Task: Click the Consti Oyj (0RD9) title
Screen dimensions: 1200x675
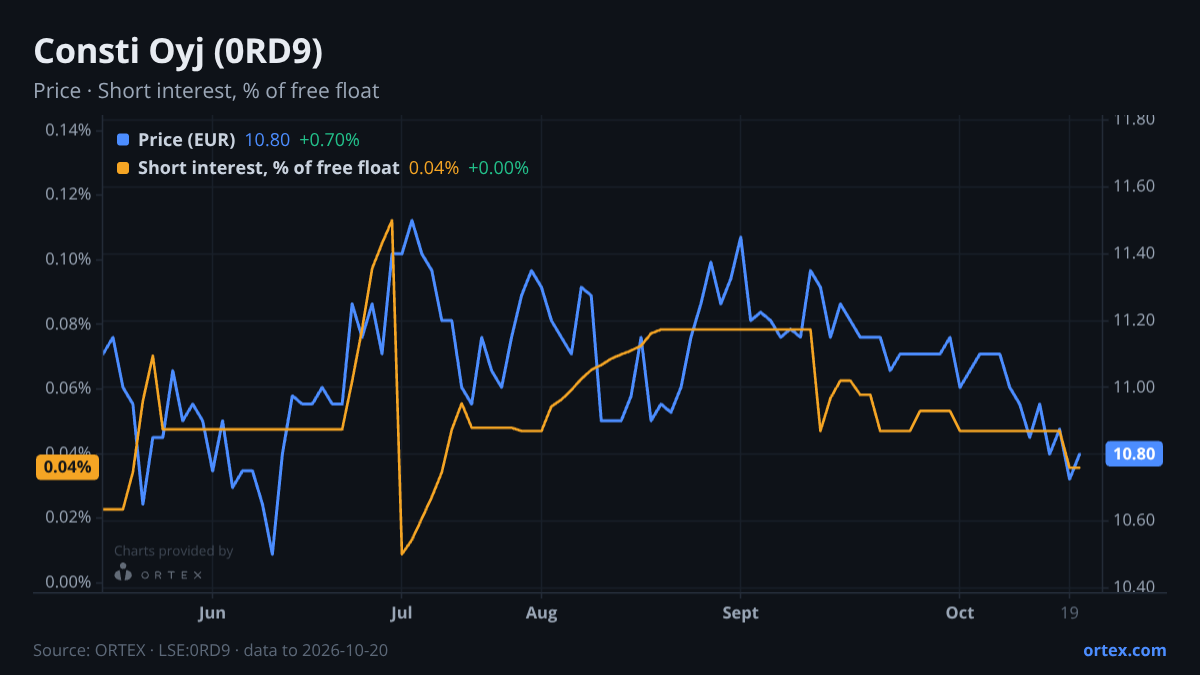Action: [x=178, y=51]
